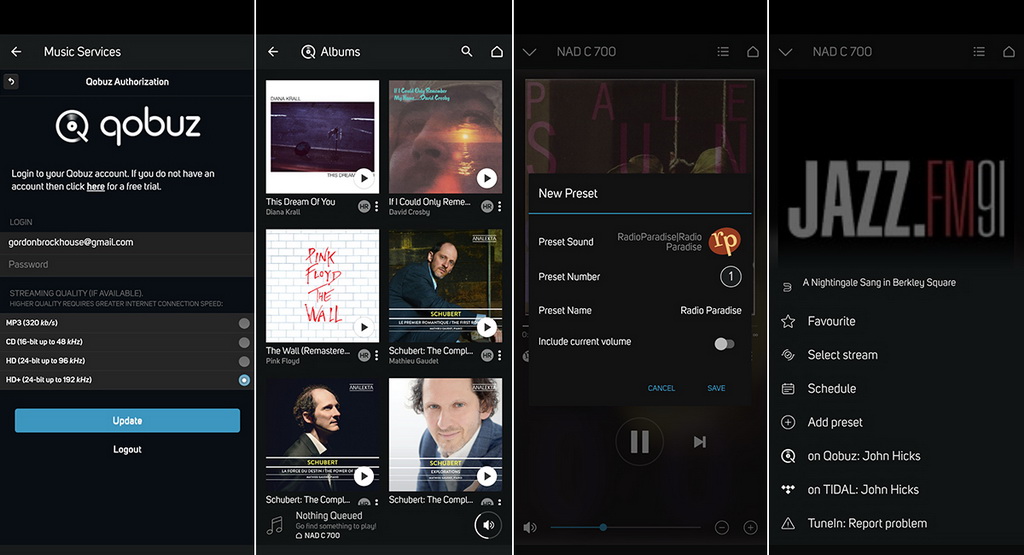1024x555 pixels.
Task: Decrease volume with minus button
Action: coord(722,527)
